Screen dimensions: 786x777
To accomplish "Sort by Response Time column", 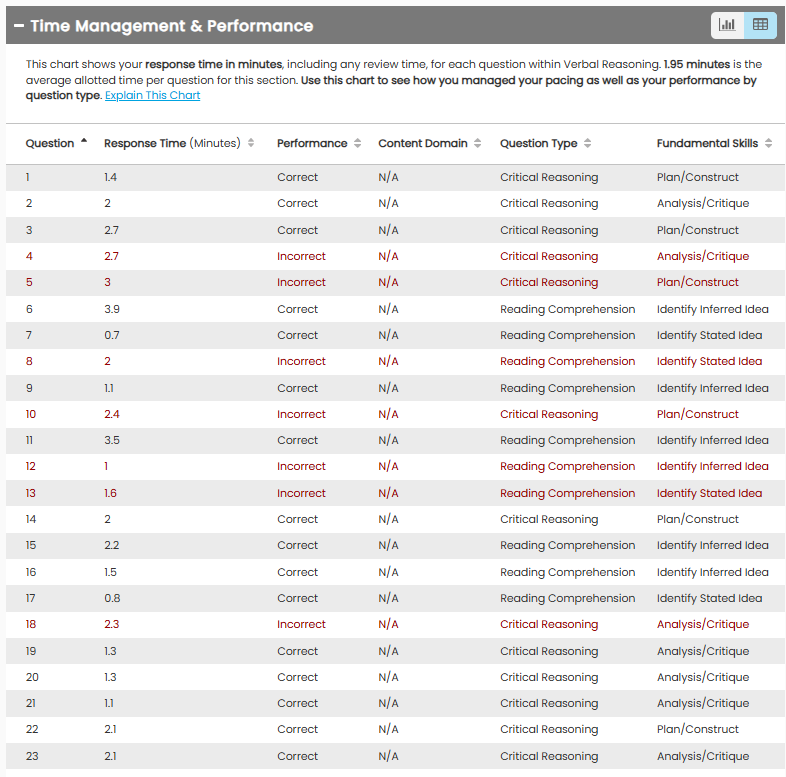I will coord(251,143).
